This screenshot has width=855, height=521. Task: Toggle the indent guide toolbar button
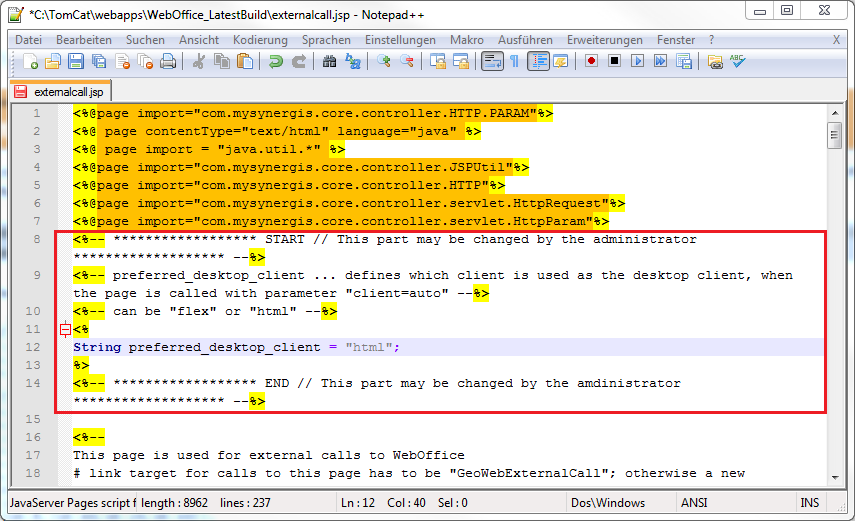coord(538,62)
